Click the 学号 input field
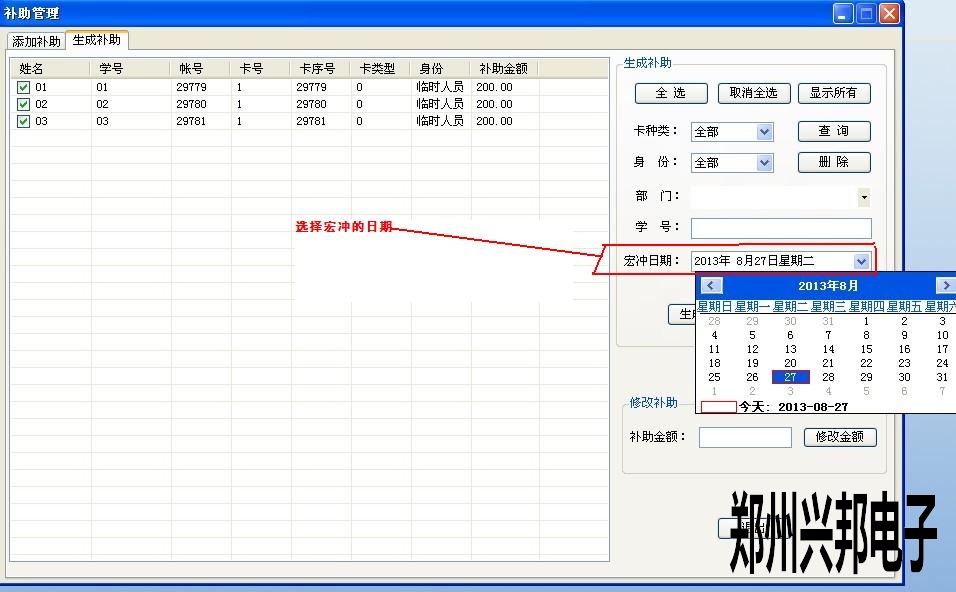This screenshot has height=592, width=956. tap(780, 228)
